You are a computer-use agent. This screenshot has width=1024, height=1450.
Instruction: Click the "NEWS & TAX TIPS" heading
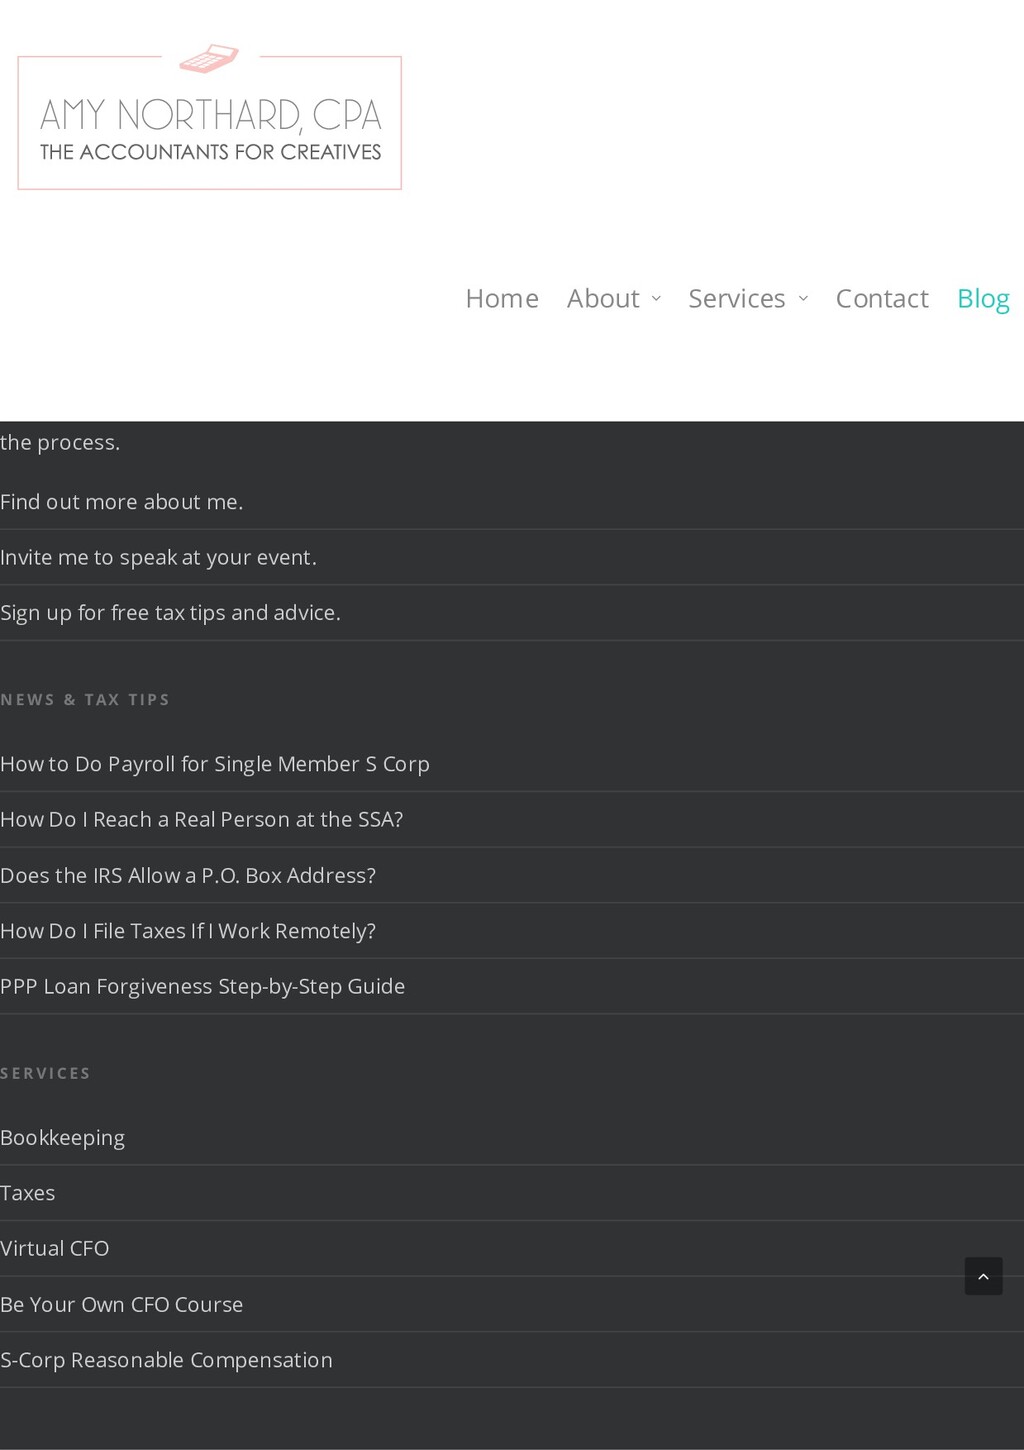point(85,700)
